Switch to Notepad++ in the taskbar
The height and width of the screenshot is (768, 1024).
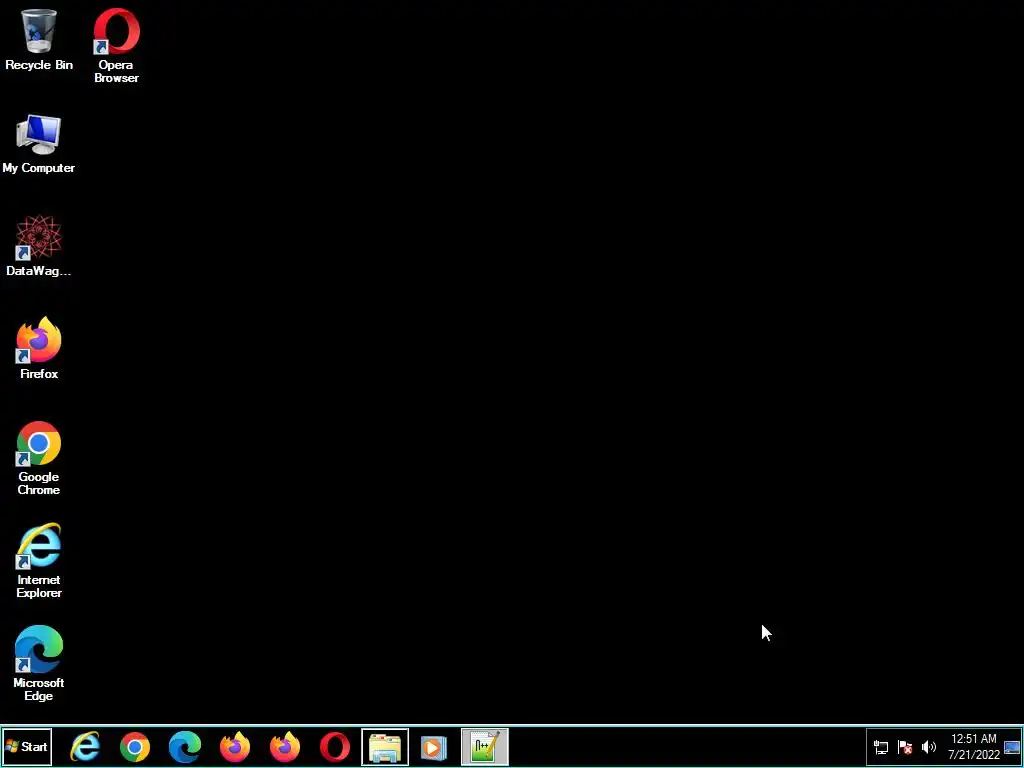pyautogui.click(x=485, y=746)
